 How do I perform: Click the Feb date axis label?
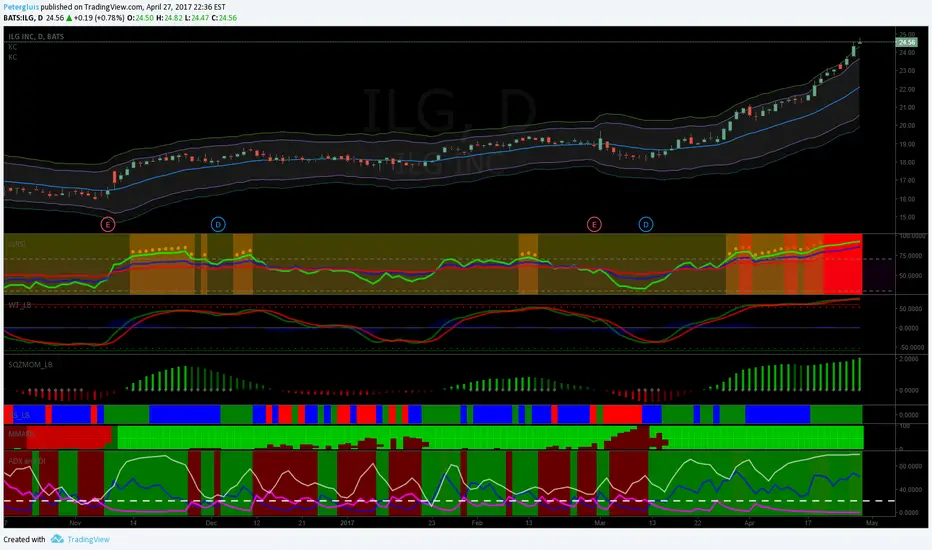point(477,523)
